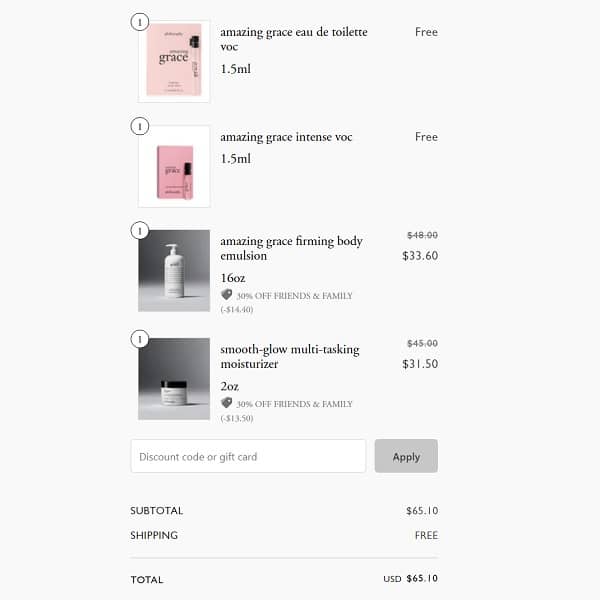The width and height of the screenshot is (600, 600).
Task: Select the amazing grace eau de toilette voc title
Action: (x=293, y=39)
